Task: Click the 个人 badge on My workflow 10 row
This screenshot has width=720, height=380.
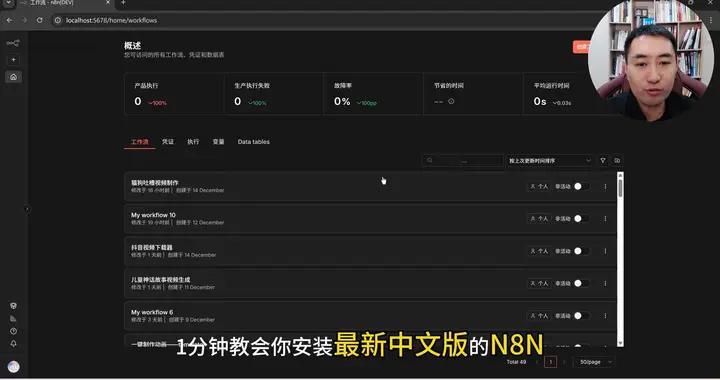Action: tap(539, 218)
